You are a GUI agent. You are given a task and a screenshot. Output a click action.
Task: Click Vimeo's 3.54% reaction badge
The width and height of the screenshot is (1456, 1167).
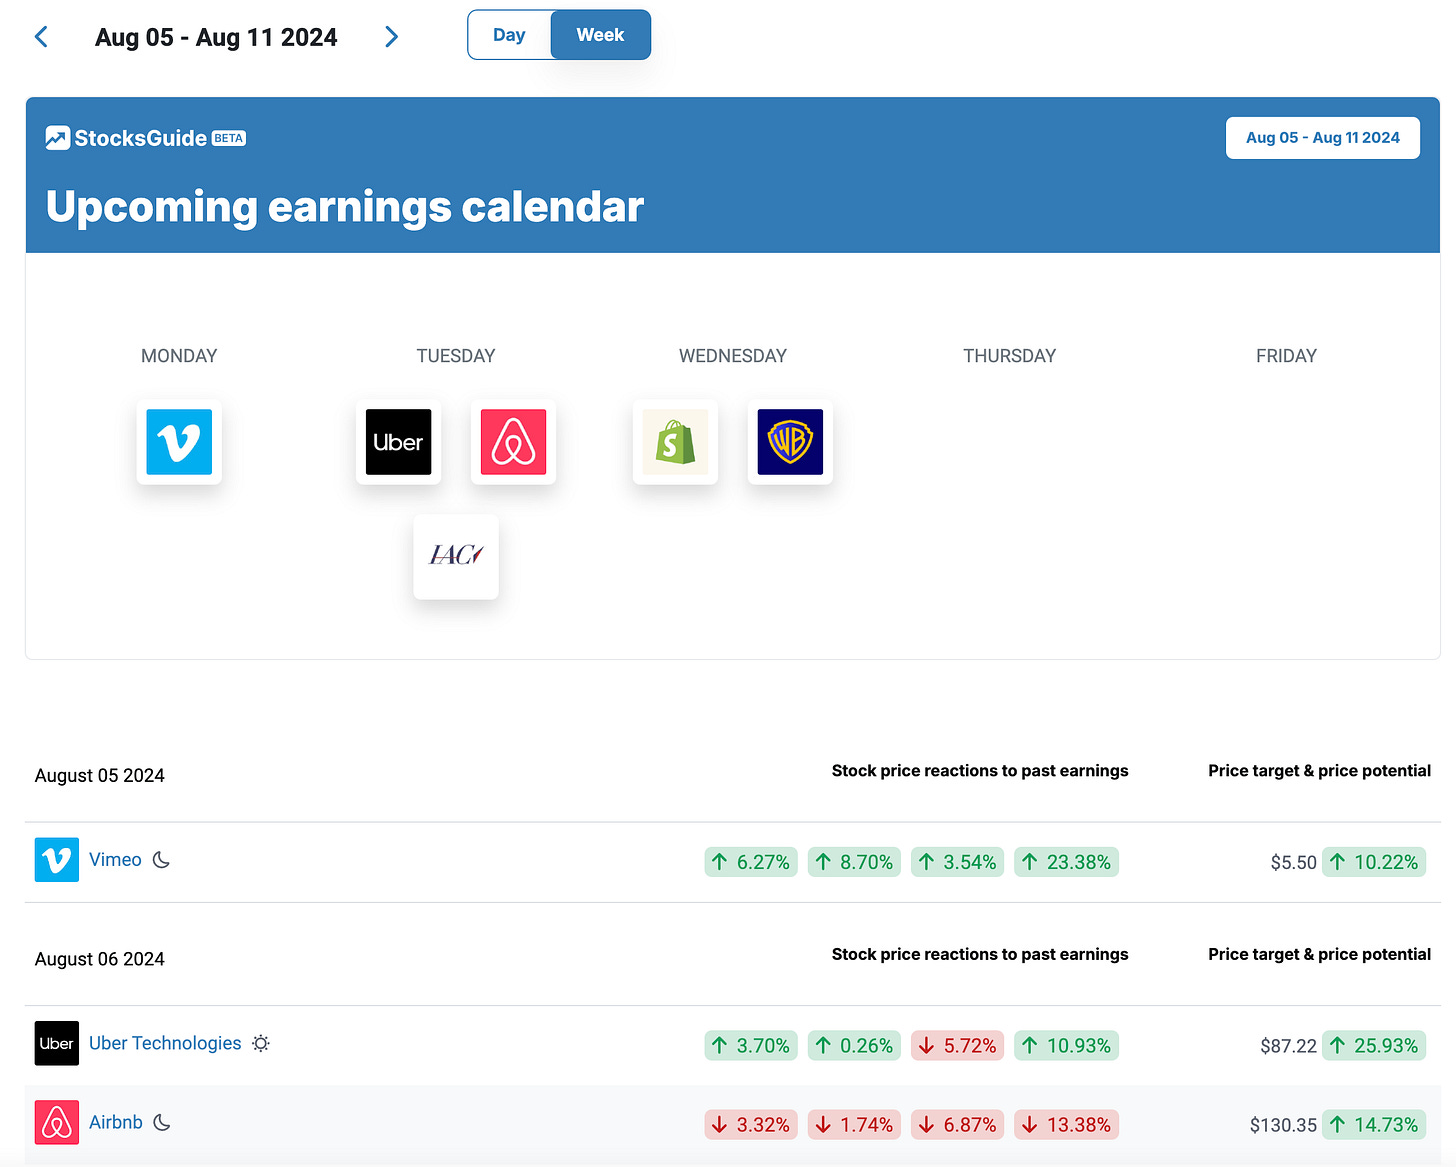[957, 862]
